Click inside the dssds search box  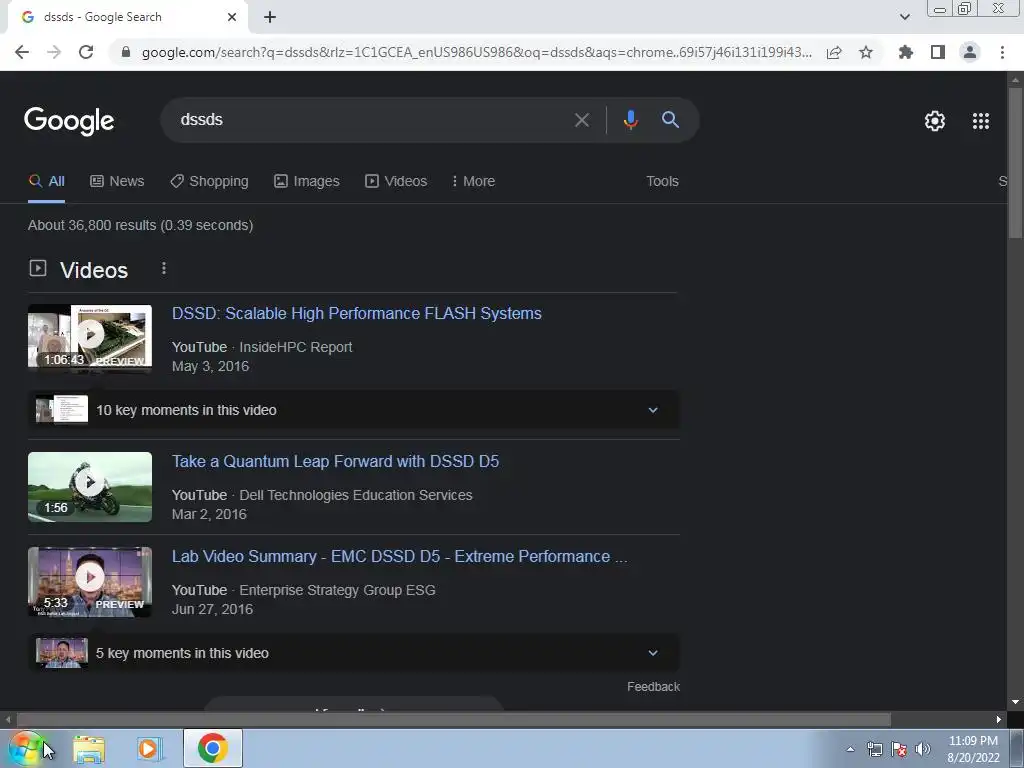click(366, 120)
